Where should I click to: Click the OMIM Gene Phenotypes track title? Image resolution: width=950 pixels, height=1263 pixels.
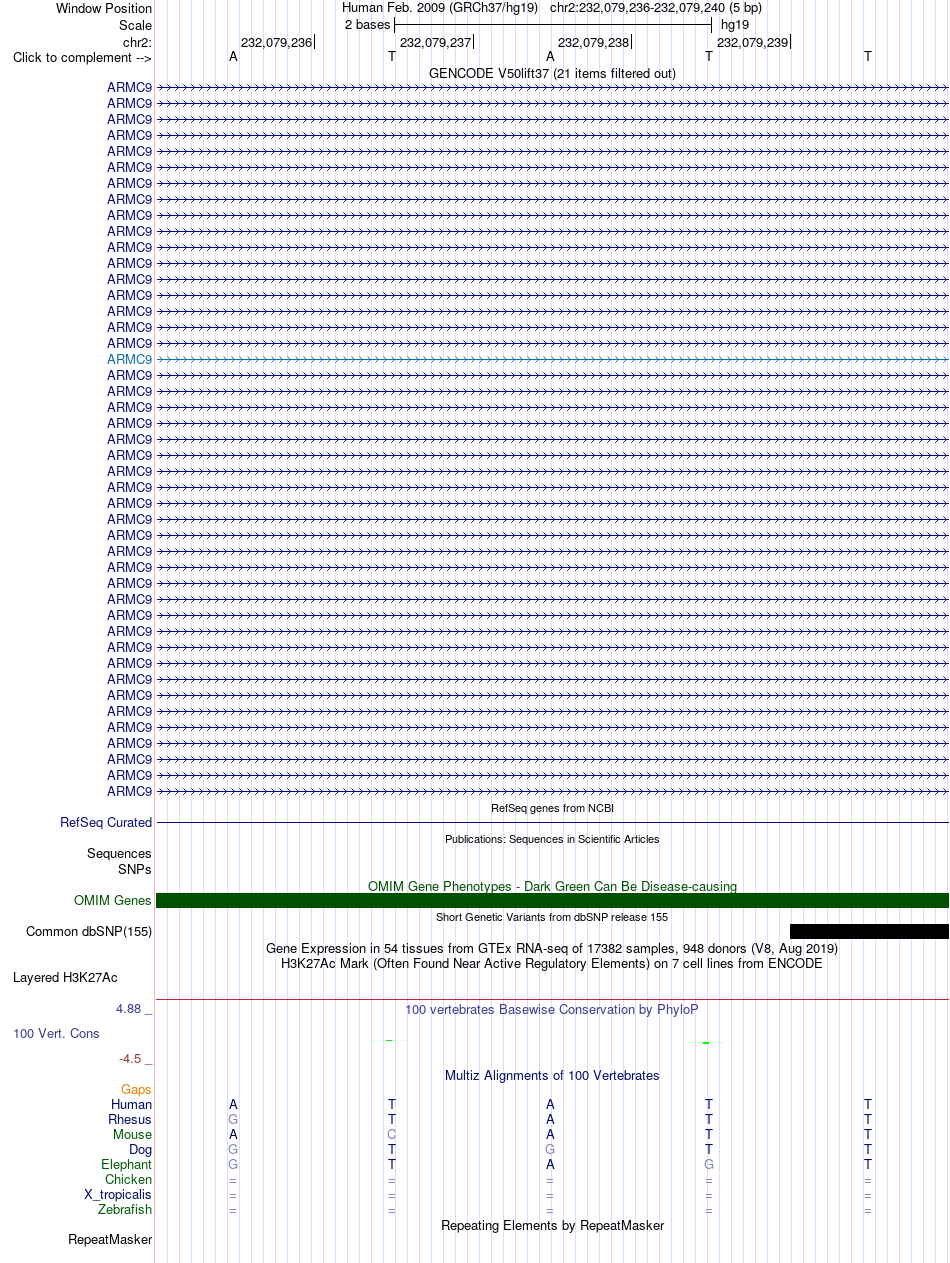(x=552, y=886)
